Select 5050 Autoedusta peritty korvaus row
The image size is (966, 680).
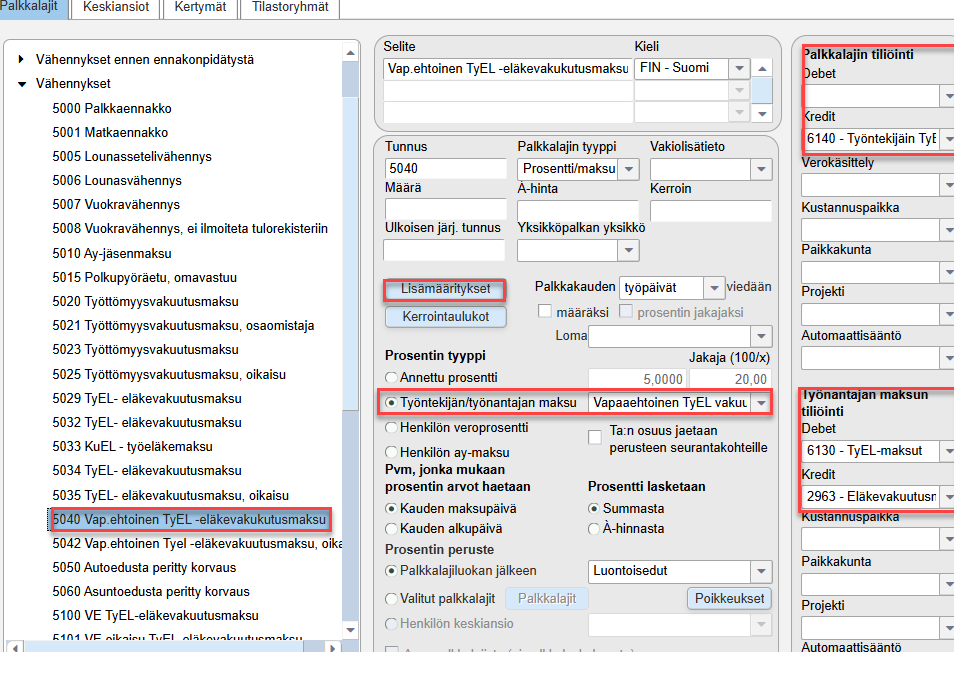click(x=144, y=567)
